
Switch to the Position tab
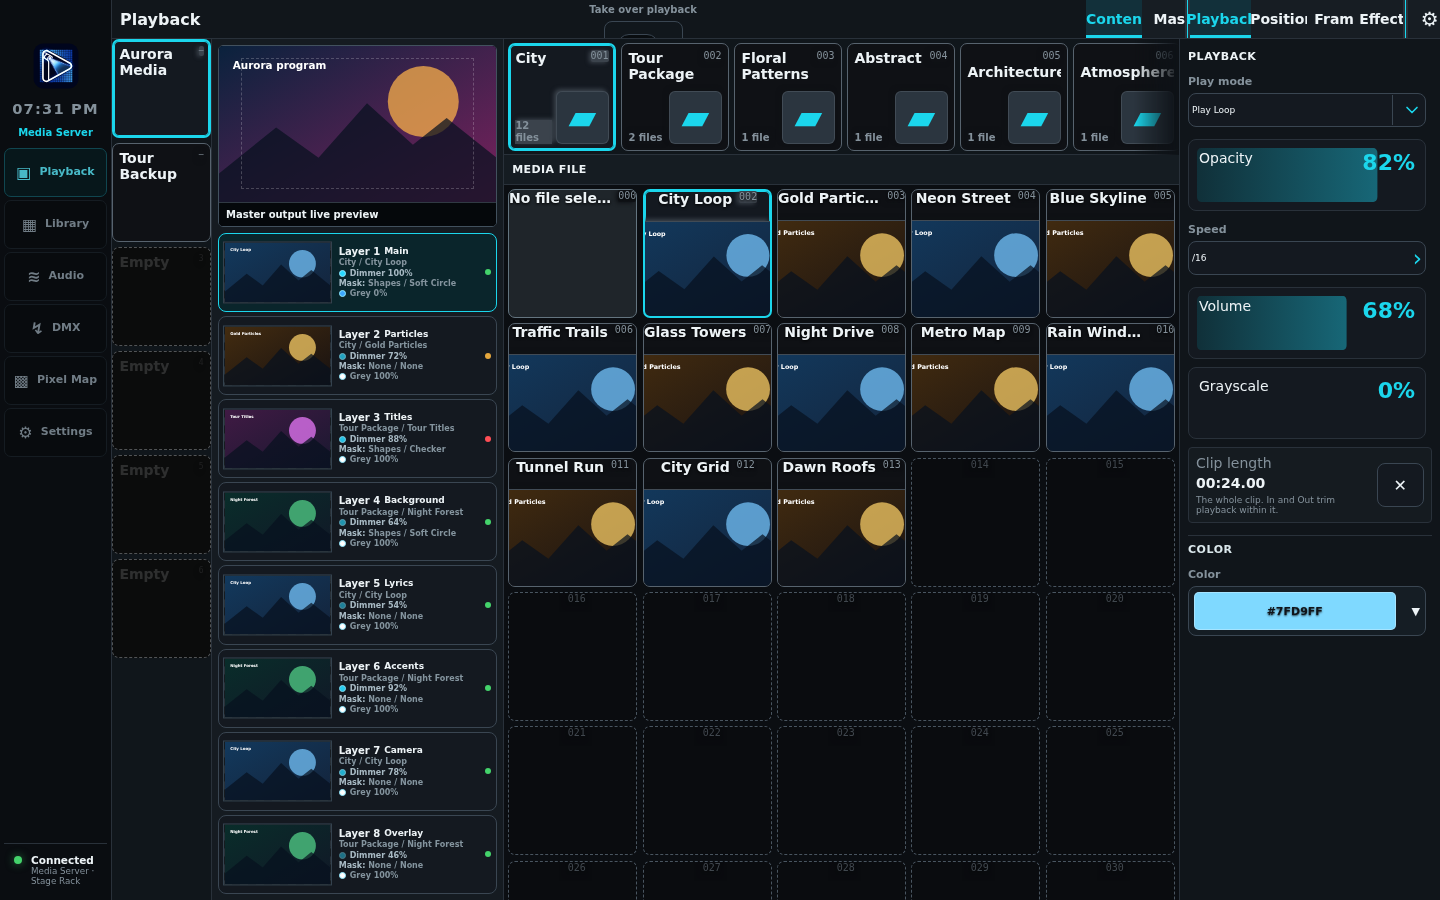tap(1279, 19)
